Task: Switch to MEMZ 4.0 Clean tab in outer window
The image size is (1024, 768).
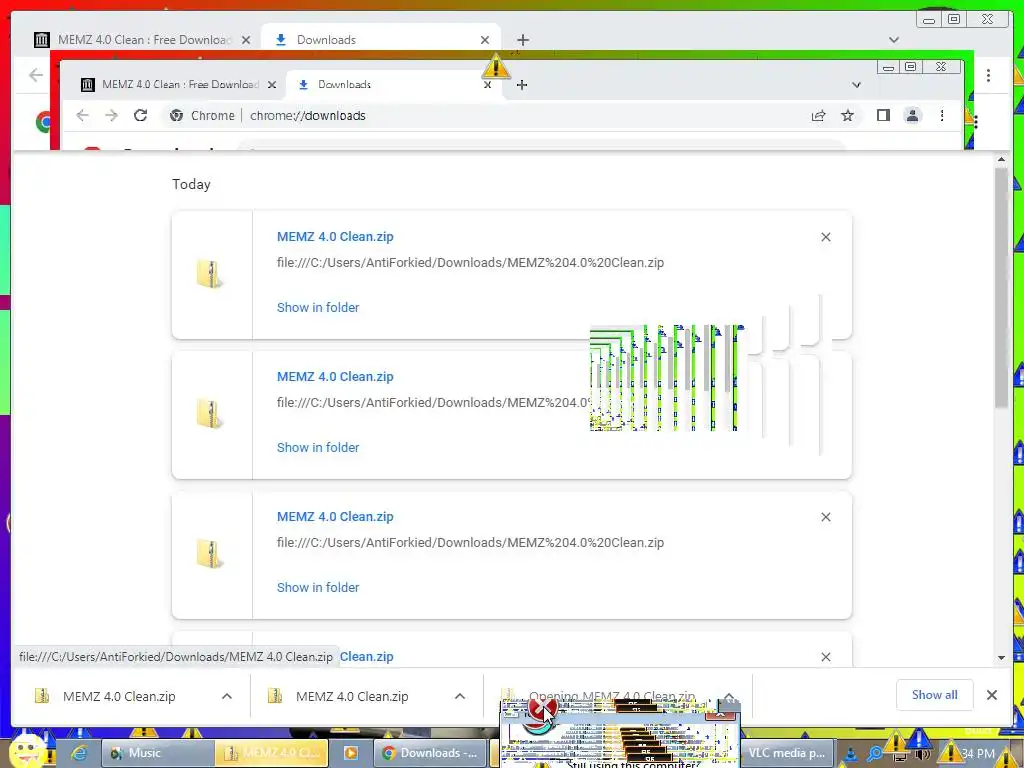Action: 144,40
